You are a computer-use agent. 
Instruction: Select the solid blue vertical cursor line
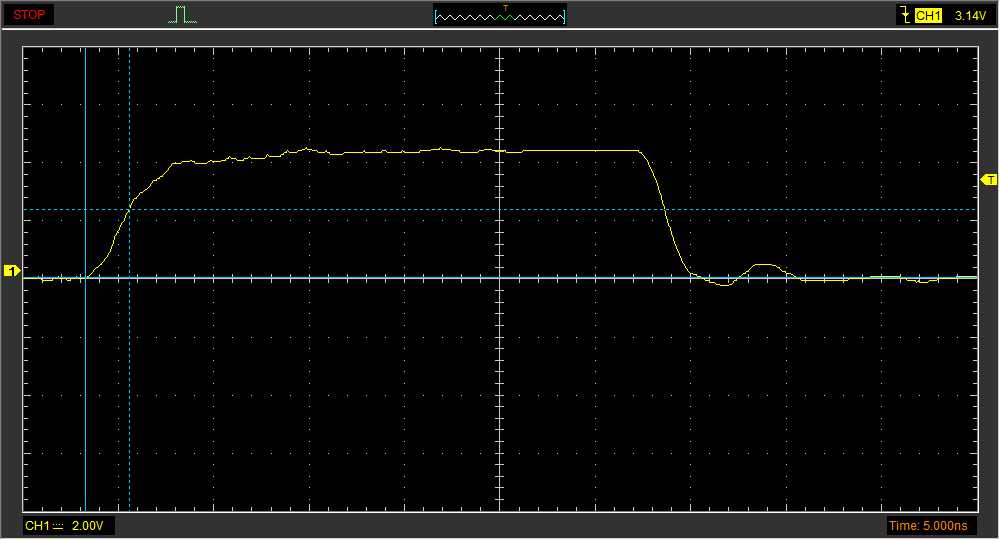[86, 400]
